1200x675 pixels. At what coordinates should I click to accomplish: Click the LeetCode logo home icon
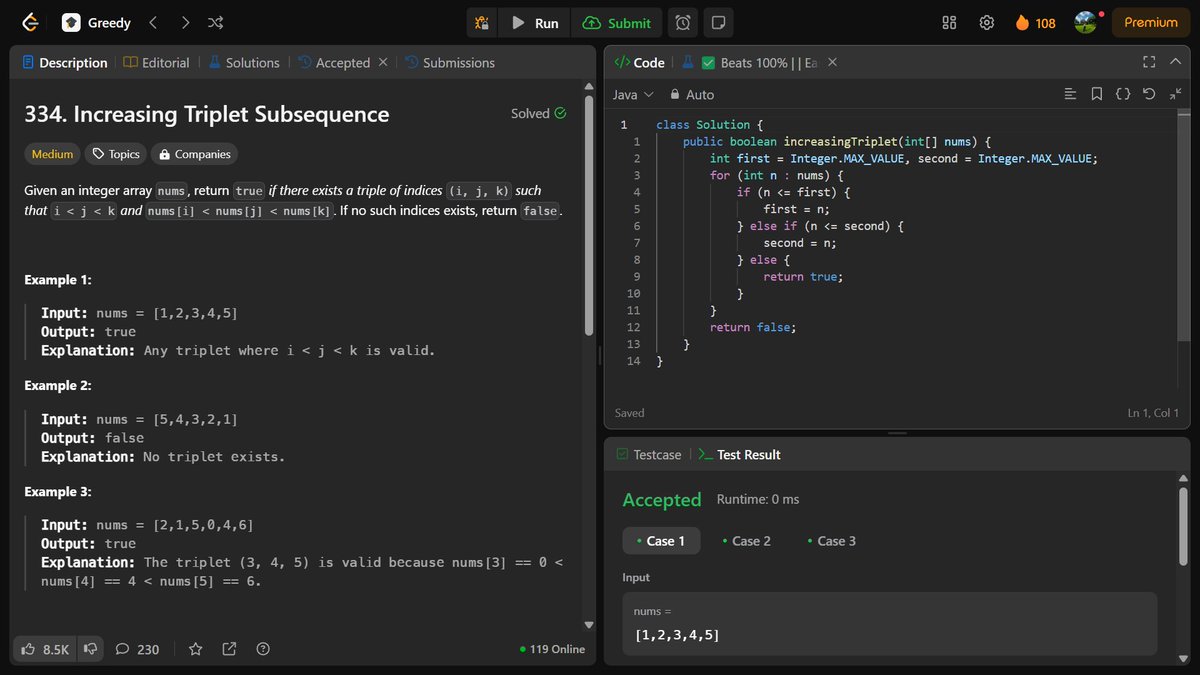28,22
